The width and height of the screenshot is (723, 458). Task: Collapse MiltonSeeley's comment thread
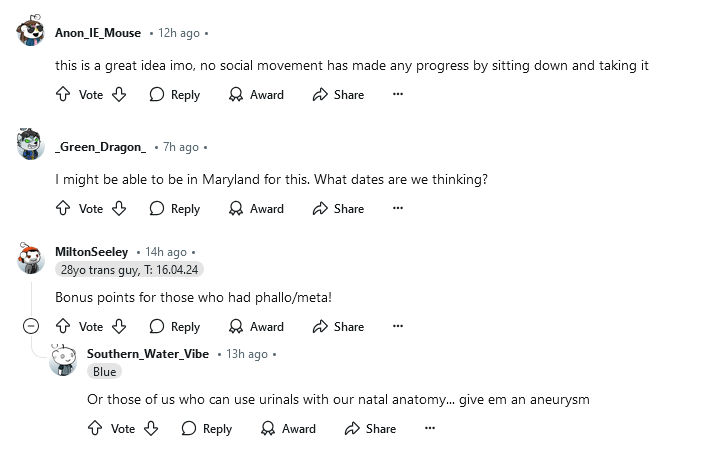click(x=31, y=327)
